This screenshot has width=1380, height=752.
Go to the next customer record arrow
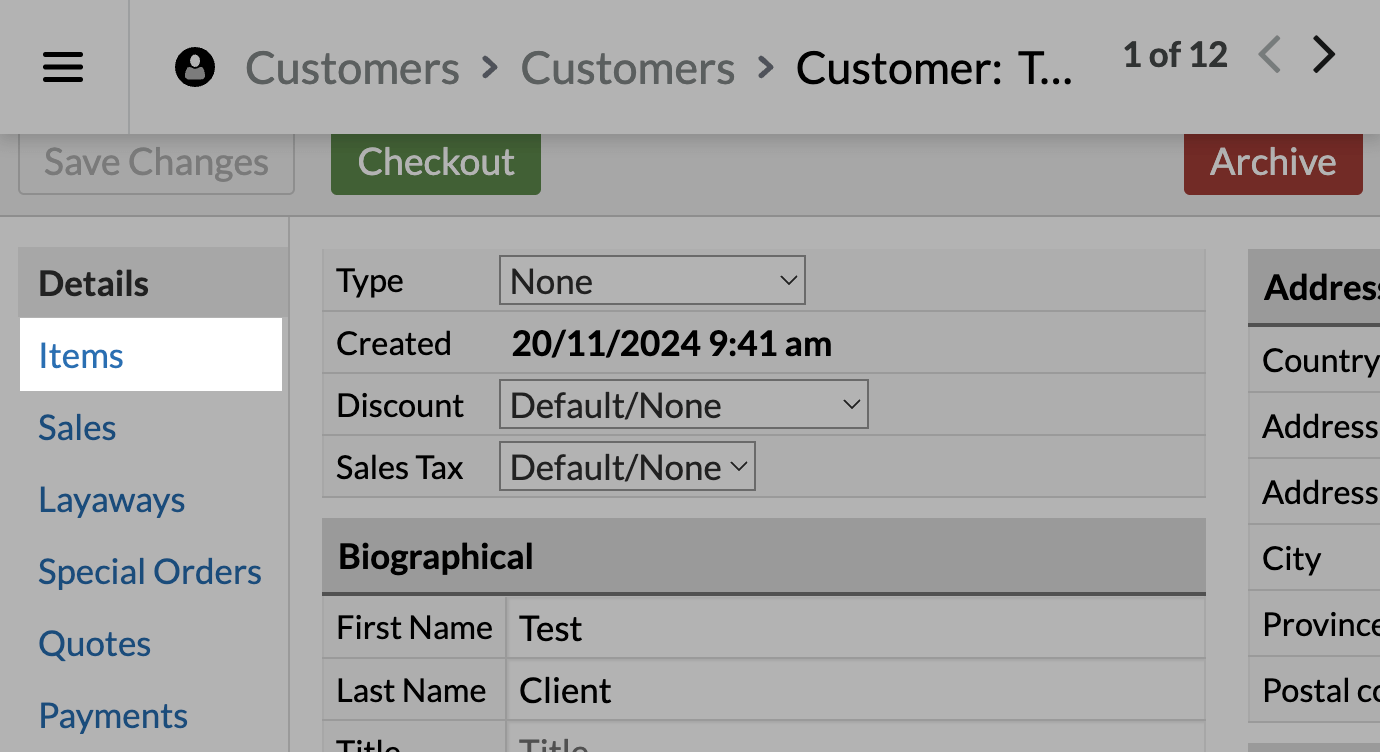pos(1324,55)
